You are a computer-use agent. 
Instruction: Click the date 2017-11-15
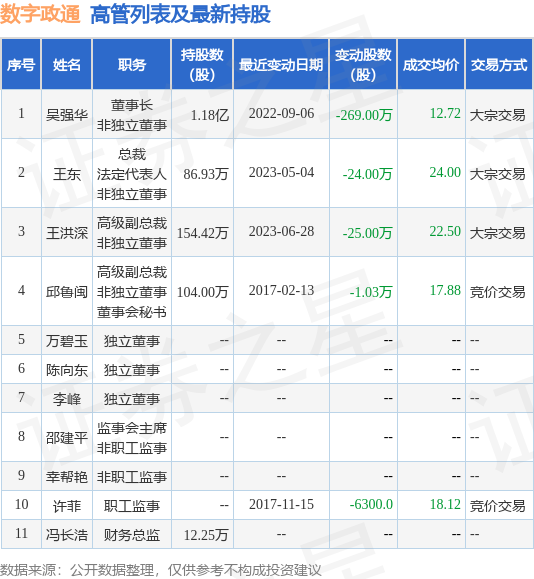tap(281, 504)
